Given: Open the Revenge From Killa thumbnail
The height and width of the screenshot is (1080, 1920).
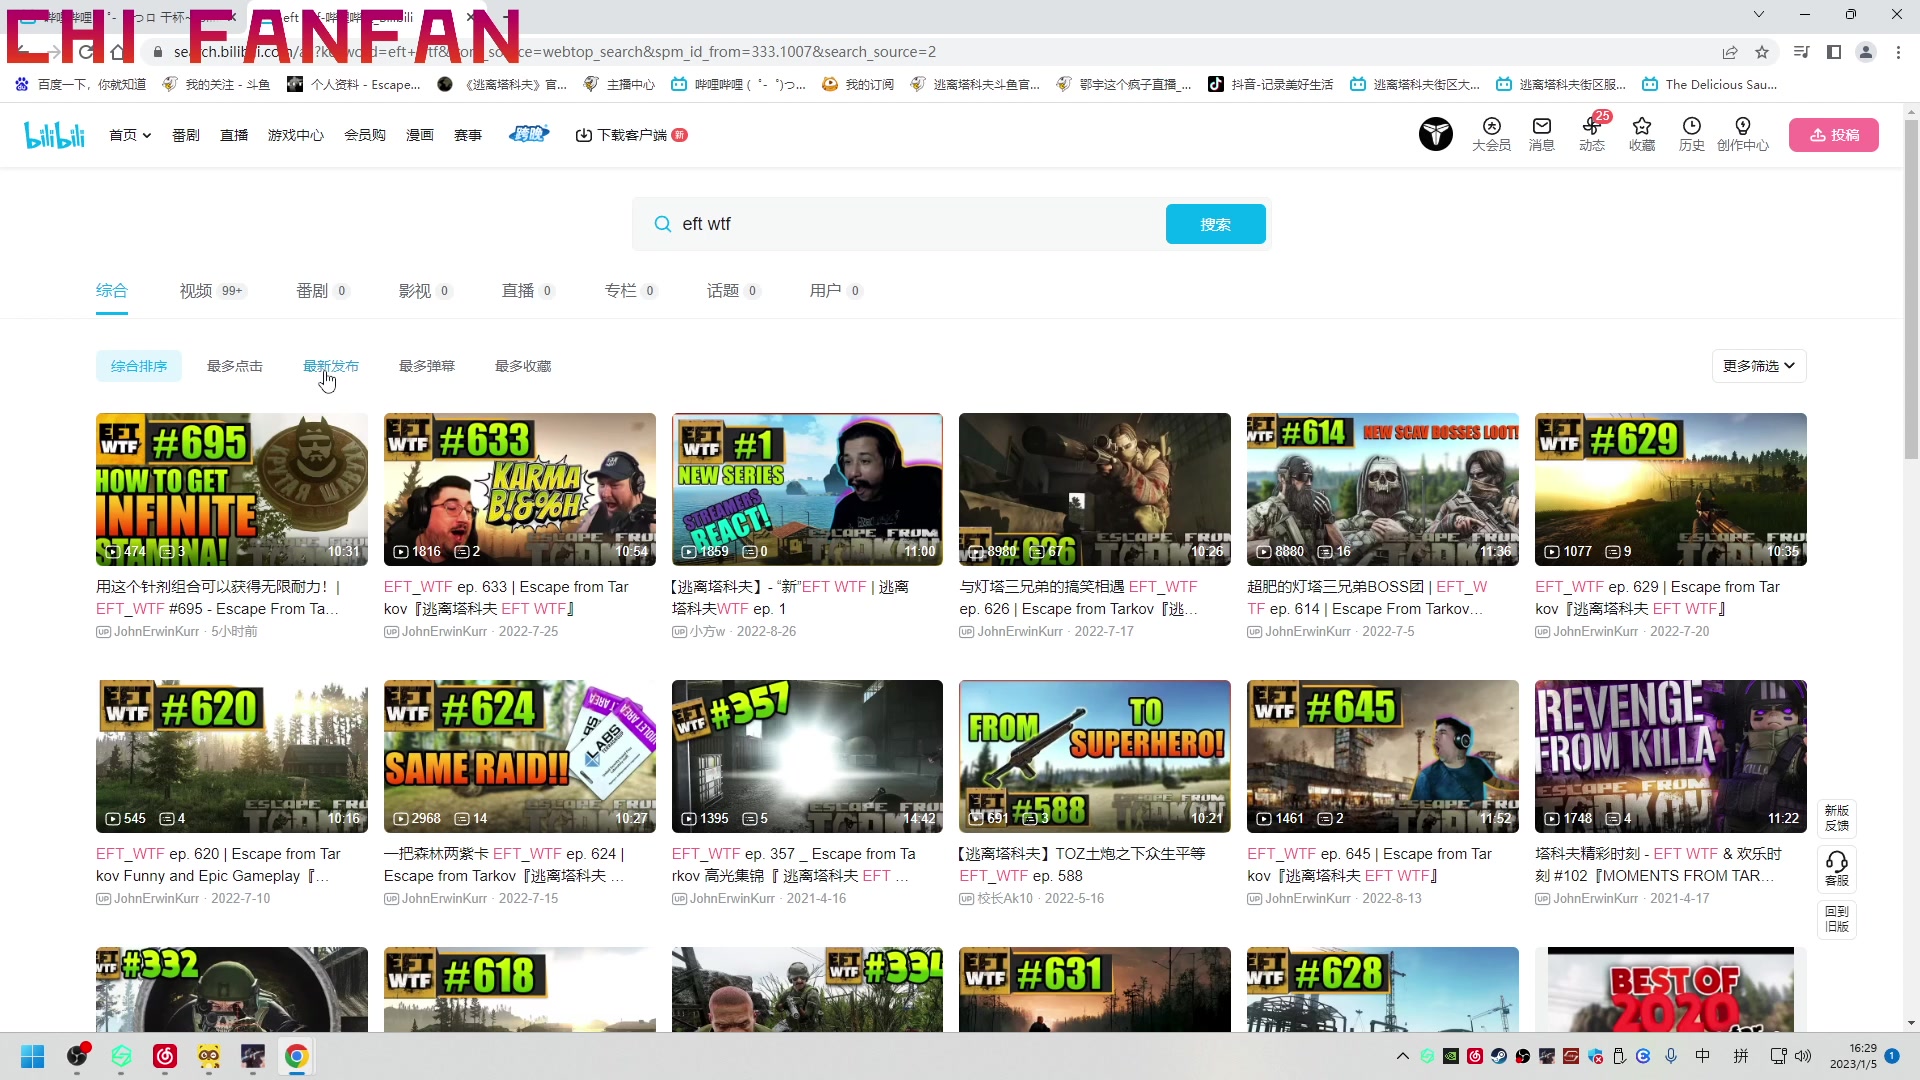Looking at the screenshot, I should pyautogui.click(x=1671, y=756).
